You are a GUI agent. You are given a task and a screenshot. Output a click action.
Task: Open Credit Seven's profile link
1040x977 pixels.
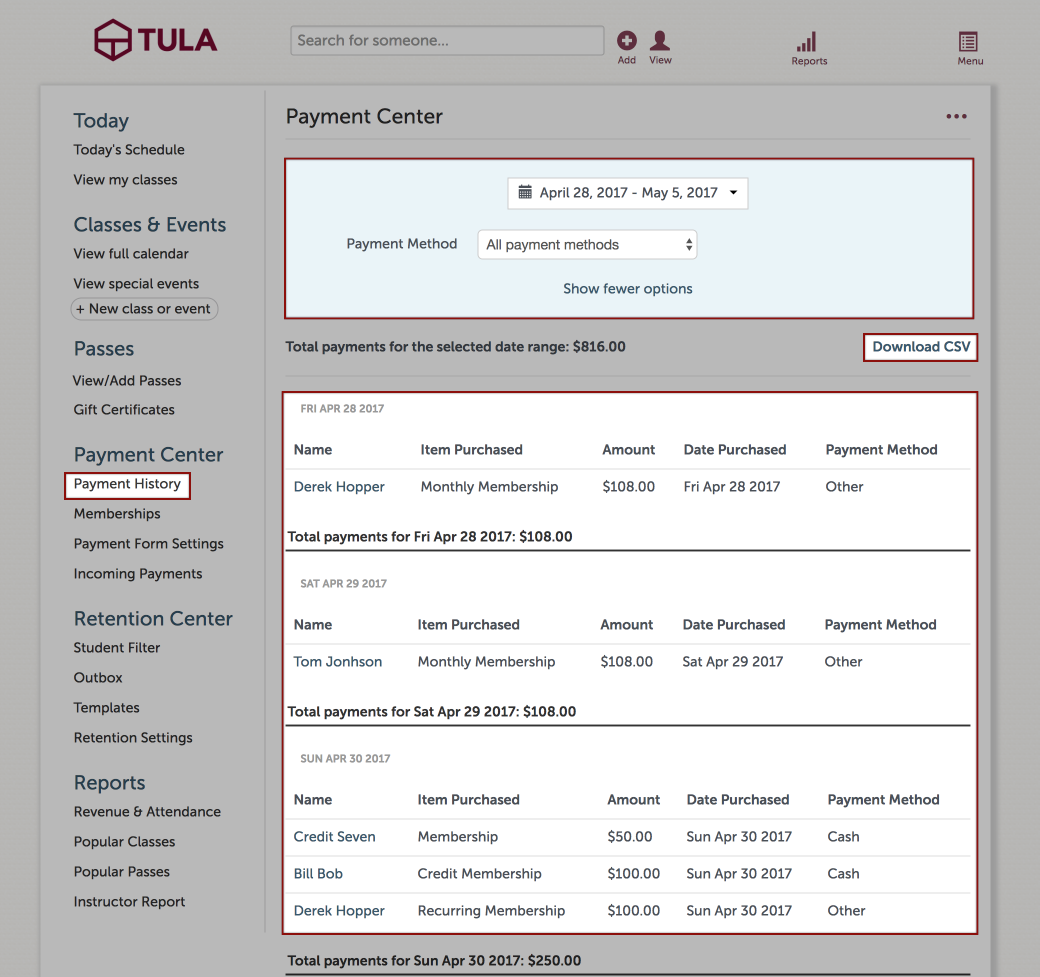pyautogui.click(x=334, y=837)
